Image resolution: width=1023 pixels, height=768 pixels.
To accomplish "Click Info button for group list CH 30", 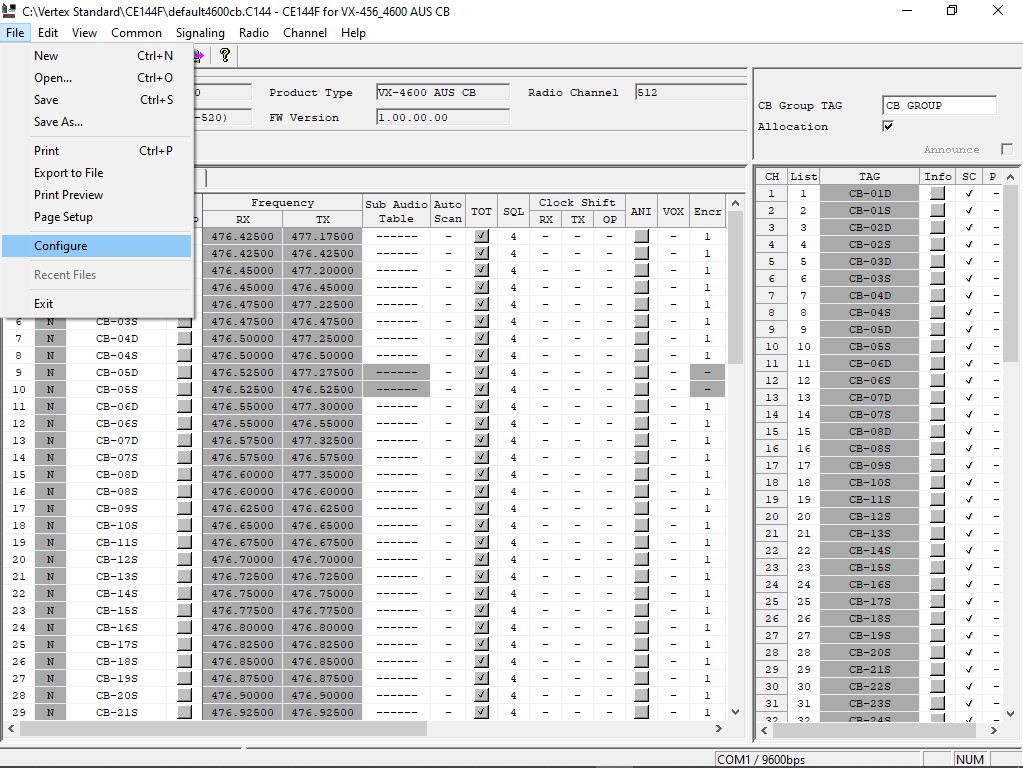I will (938, 686).
